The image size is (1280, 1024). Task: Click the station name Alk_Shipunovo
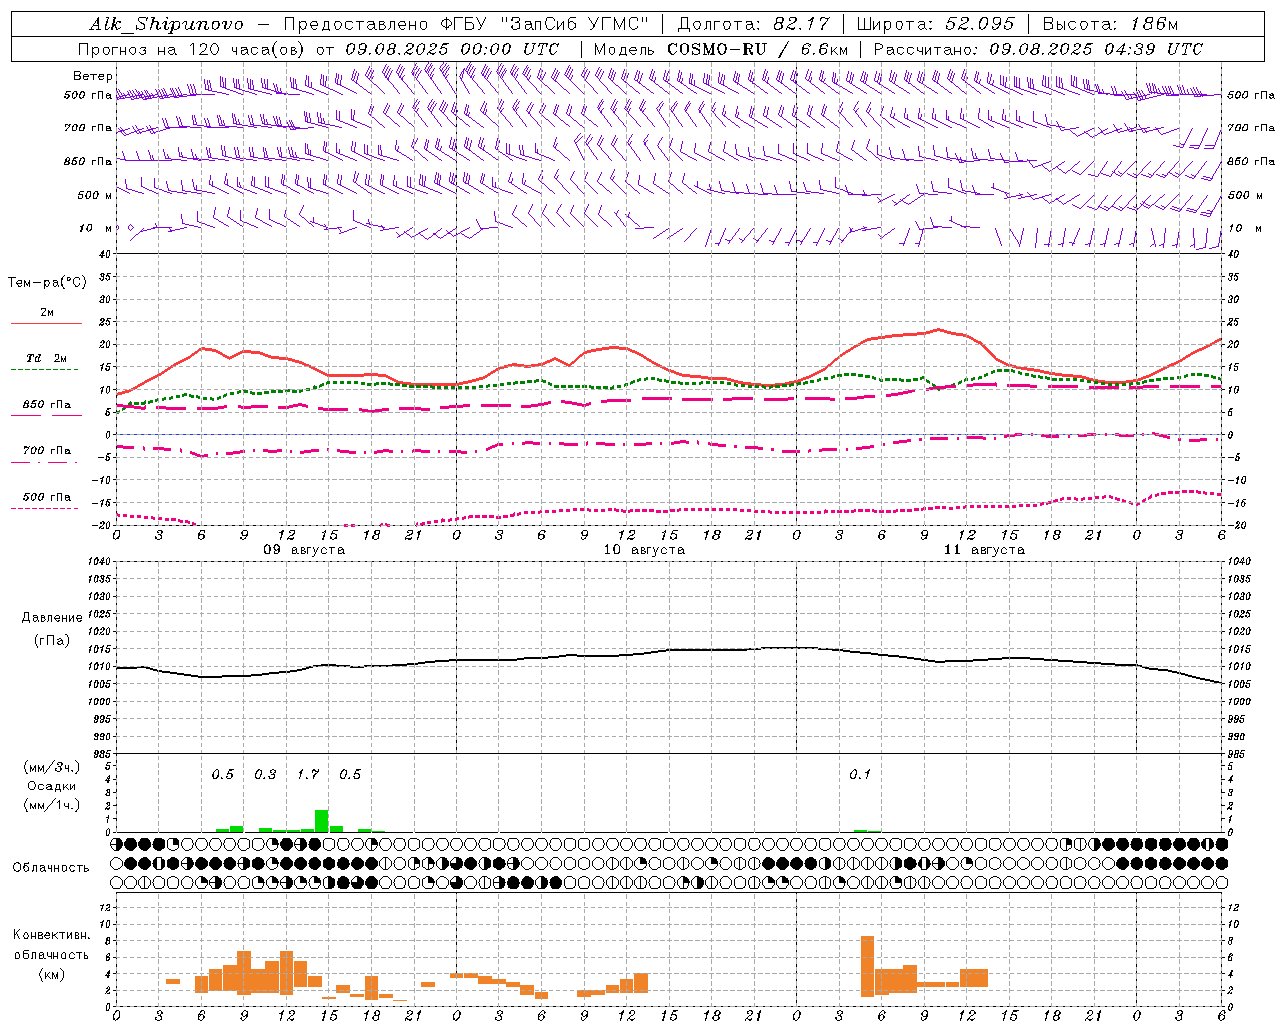pos(166,24)
